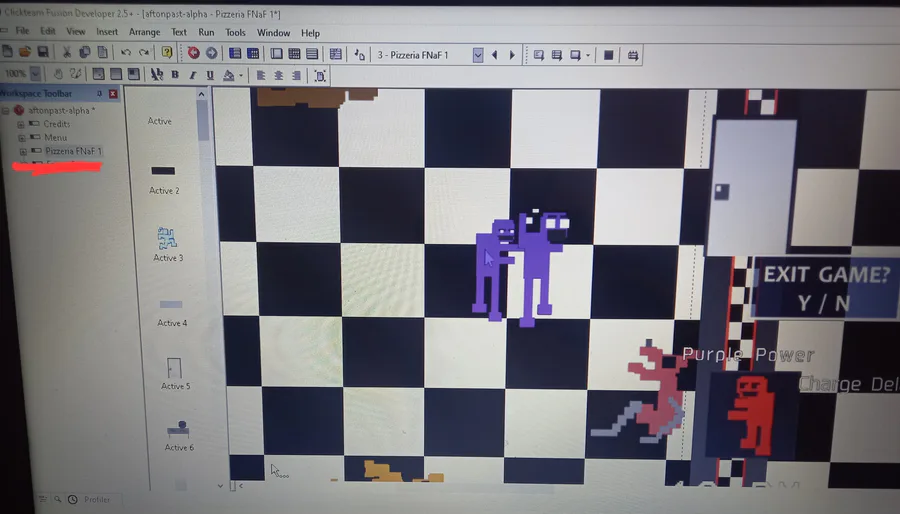Click the Build and Run icon at toolbar end
Screen dimensions: 900x514
pos(633,56)
